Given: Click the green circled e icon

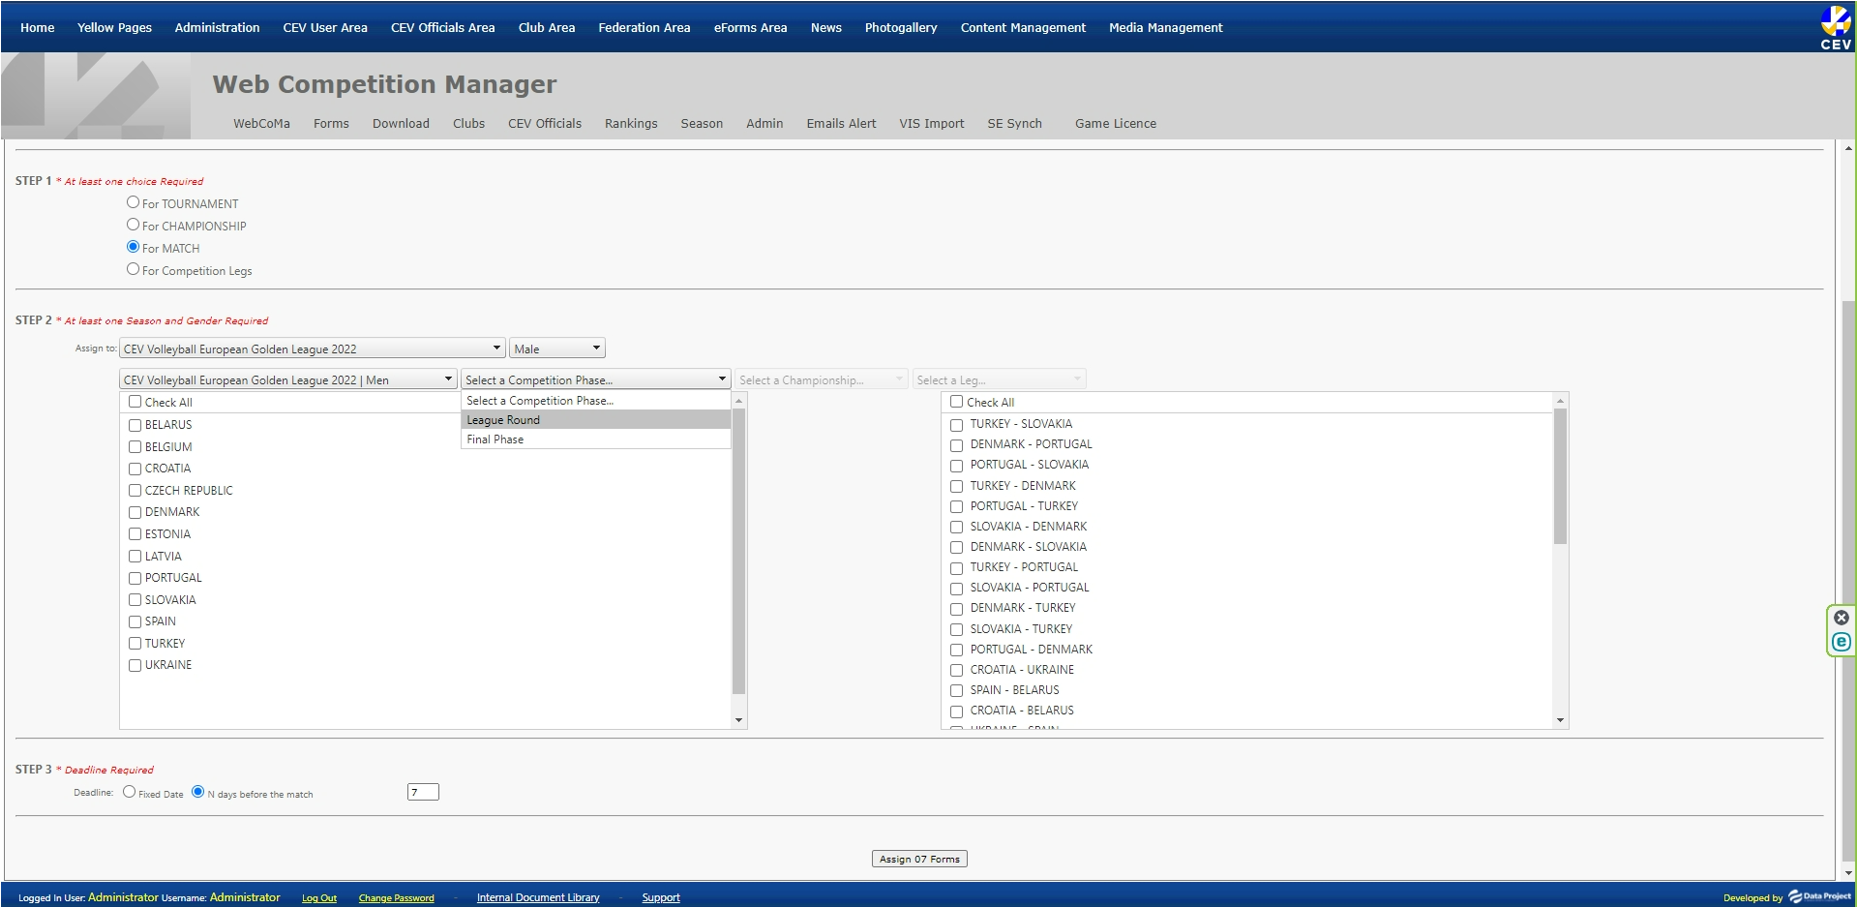Looking at the screenshot, I should pos(1841,642).
